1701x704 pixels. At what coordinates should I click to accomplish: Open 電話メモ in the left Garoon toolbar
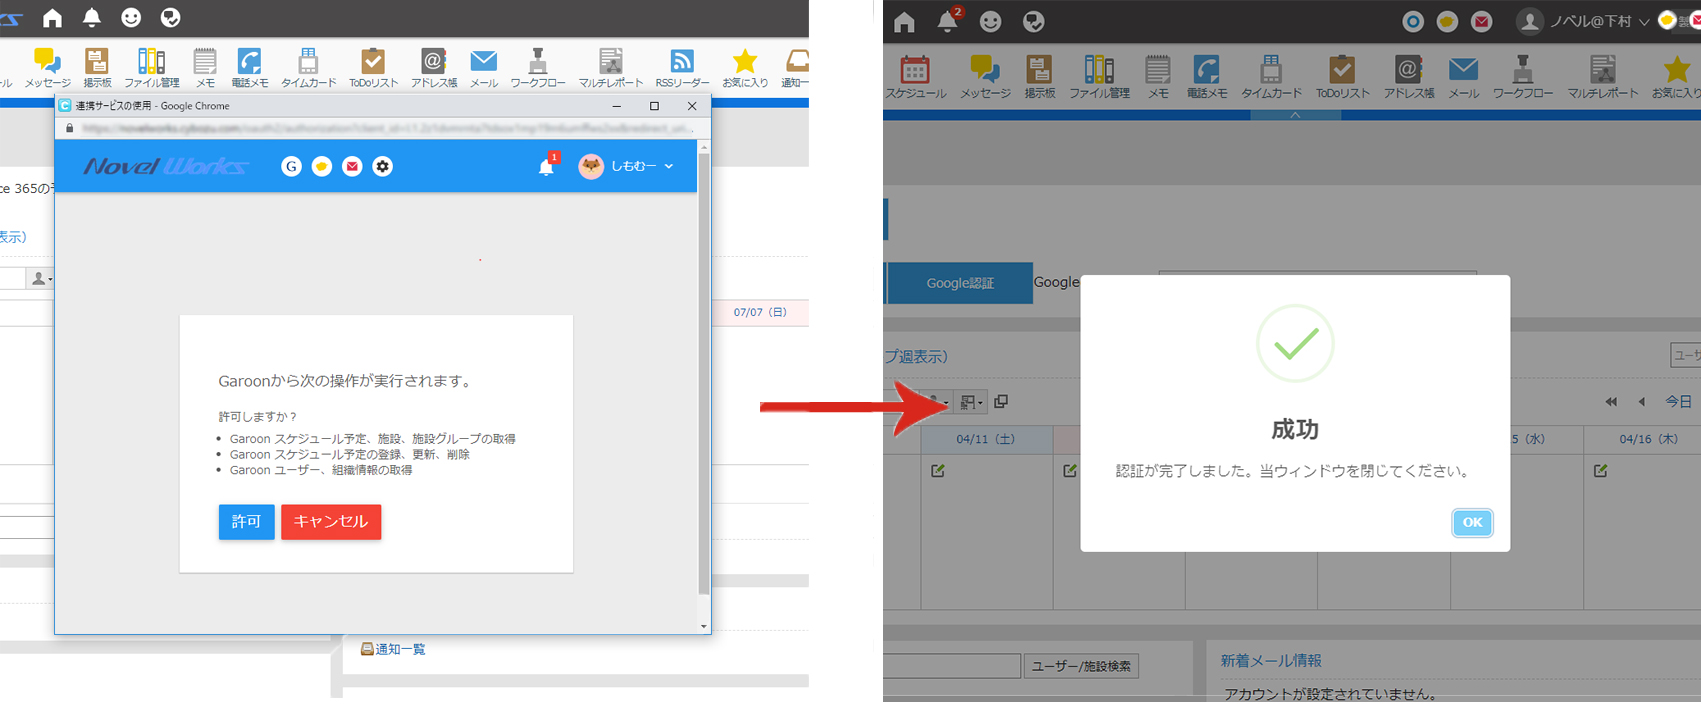(250, 68)
